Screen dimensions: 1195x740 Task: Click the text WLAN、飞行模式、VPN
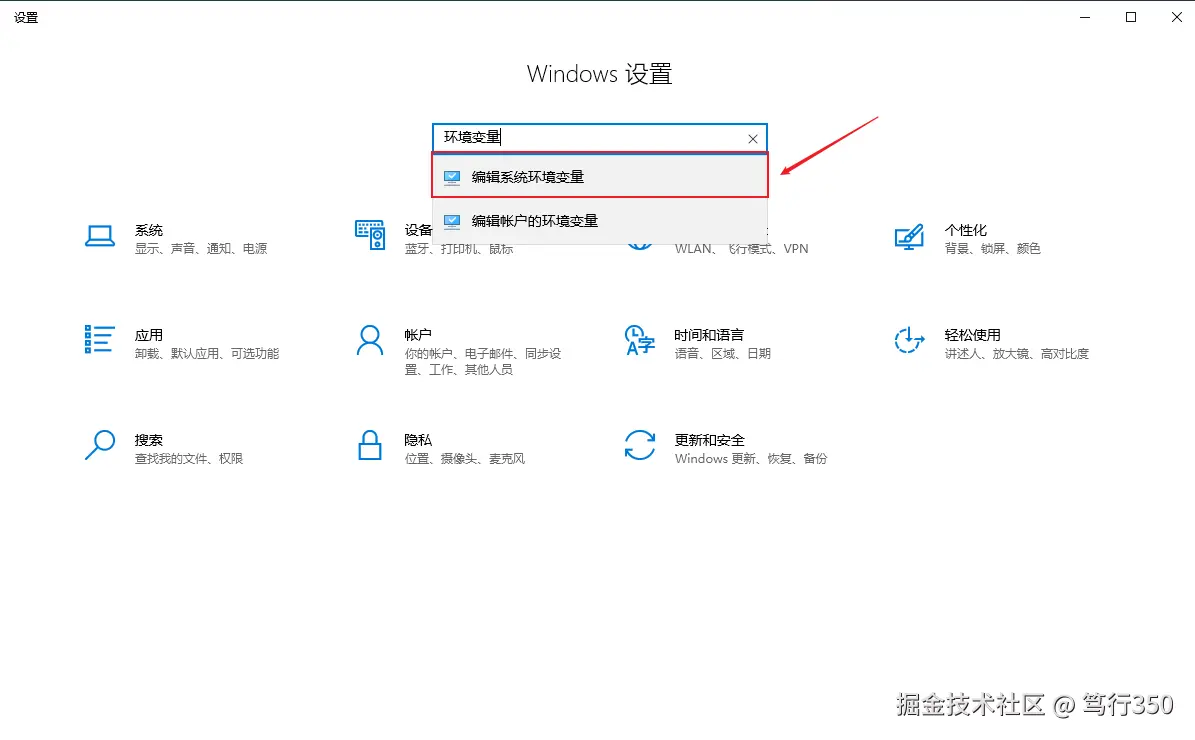click(741, 248)
